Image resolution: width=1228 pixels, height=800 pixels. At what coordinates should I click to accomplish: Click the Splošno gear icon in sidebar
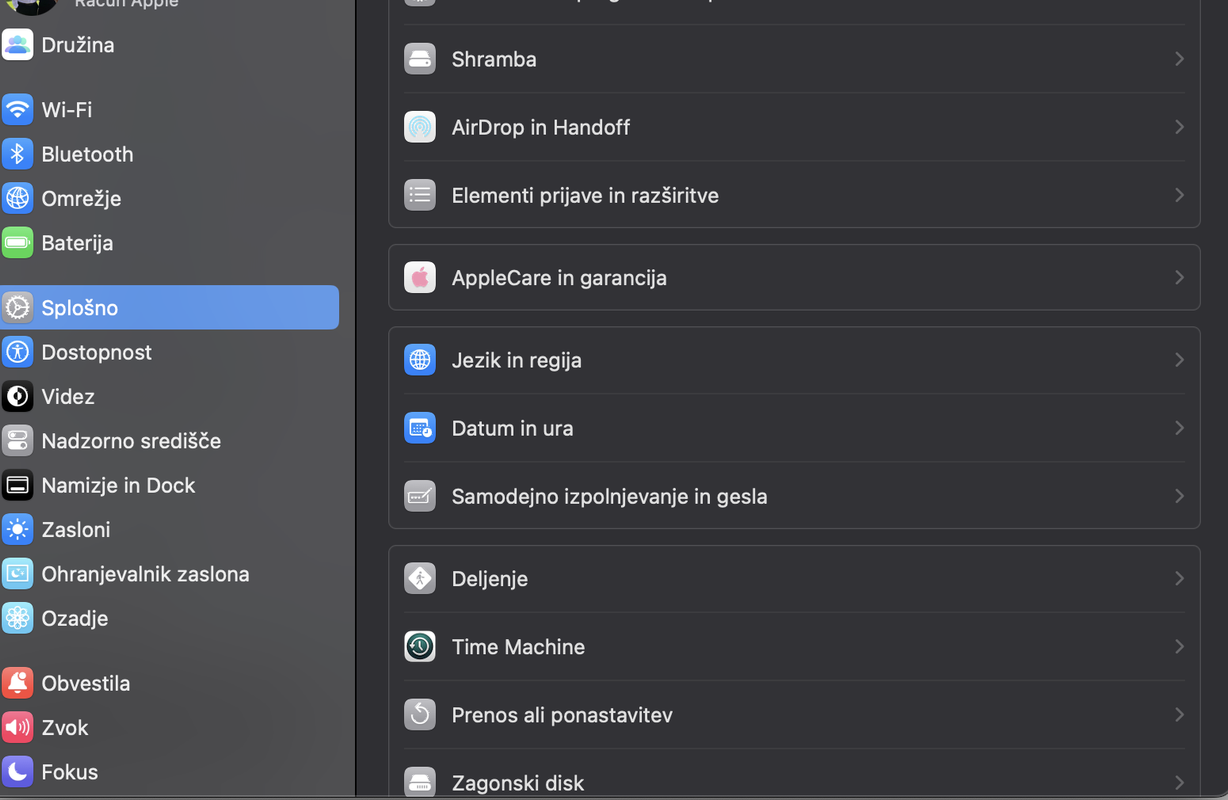pyautogui.click(x=17, y=308)
